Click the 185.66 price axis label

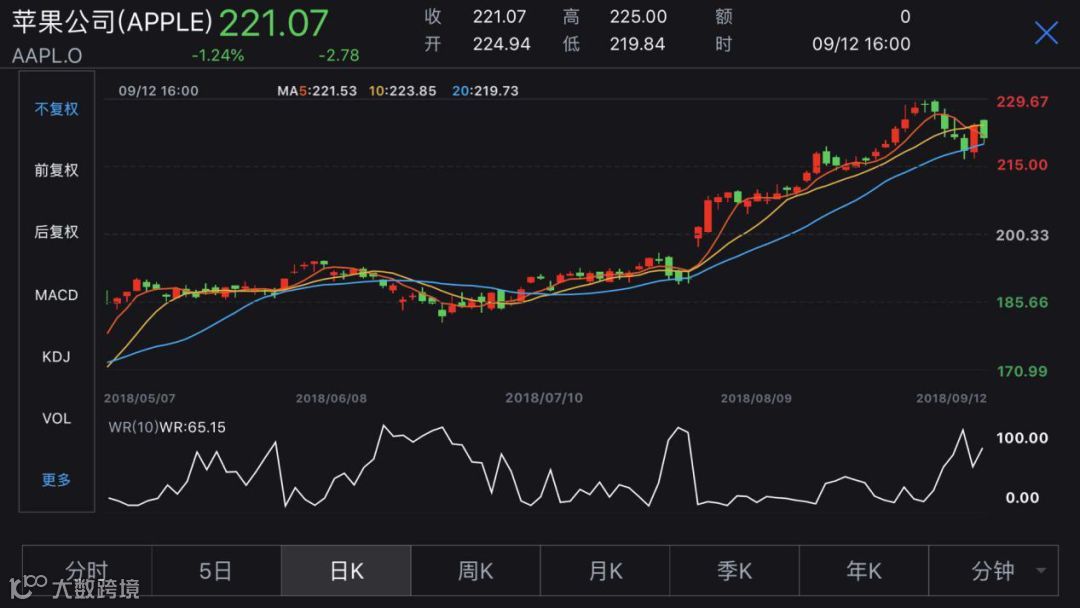pyautogui.click(x=1022, y=302)
